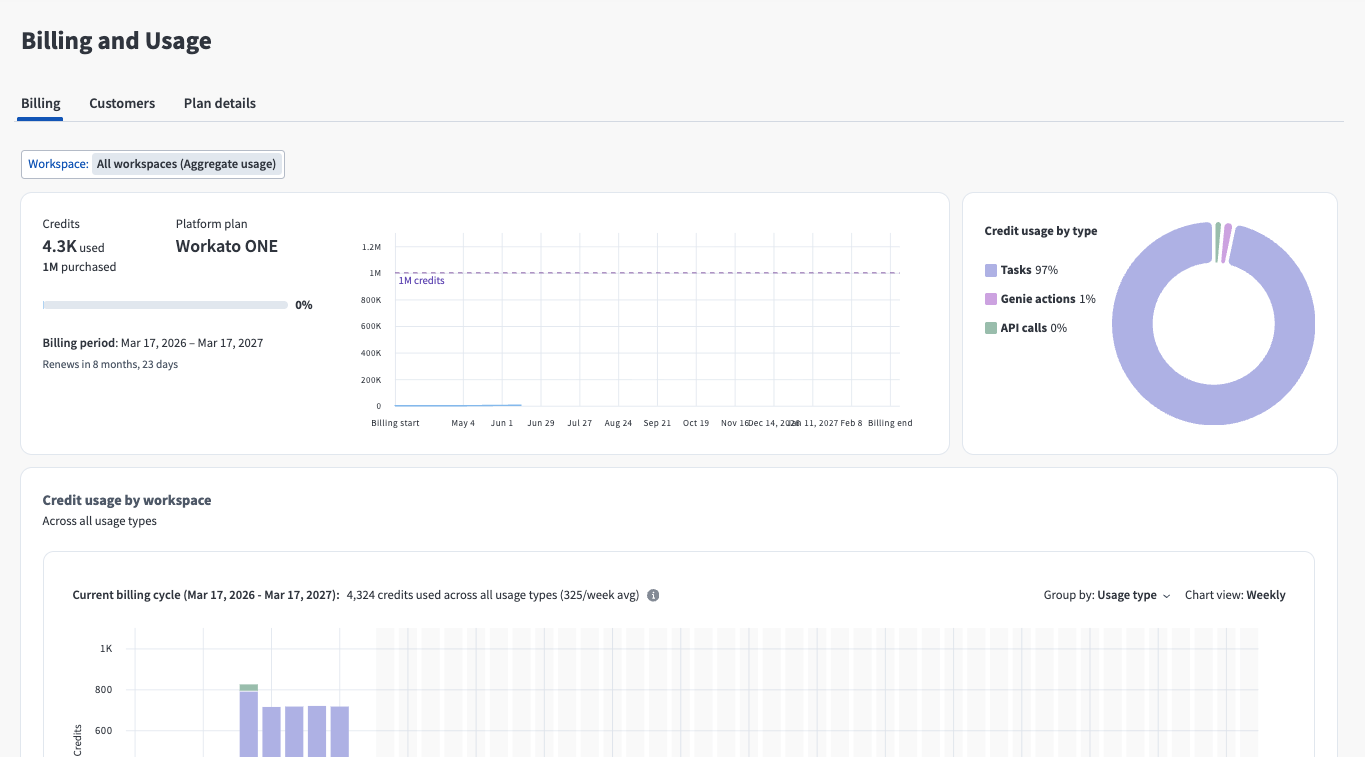This screenshot has height=757, width=1365.
Task: Open the Workspace filter selector
Action: [x=153, y=164]
